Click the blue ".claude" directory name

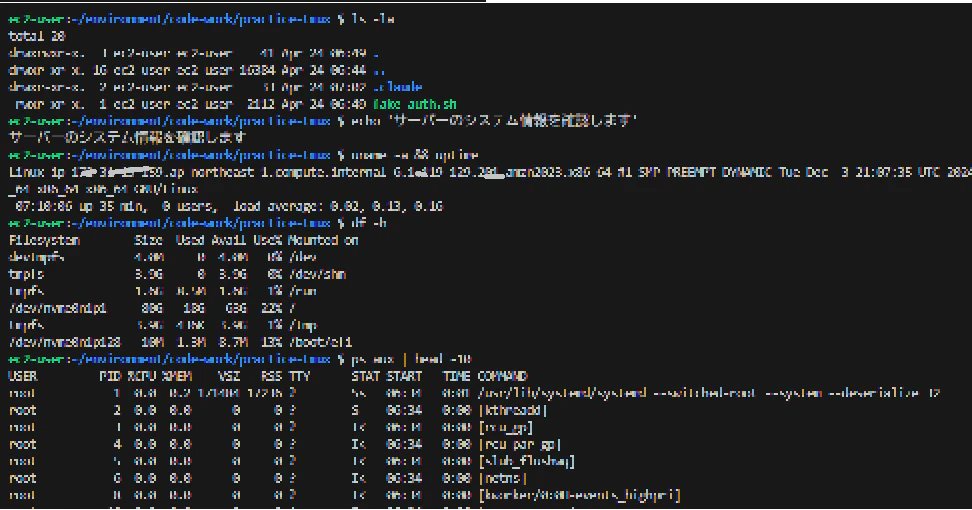pos(397,87)
